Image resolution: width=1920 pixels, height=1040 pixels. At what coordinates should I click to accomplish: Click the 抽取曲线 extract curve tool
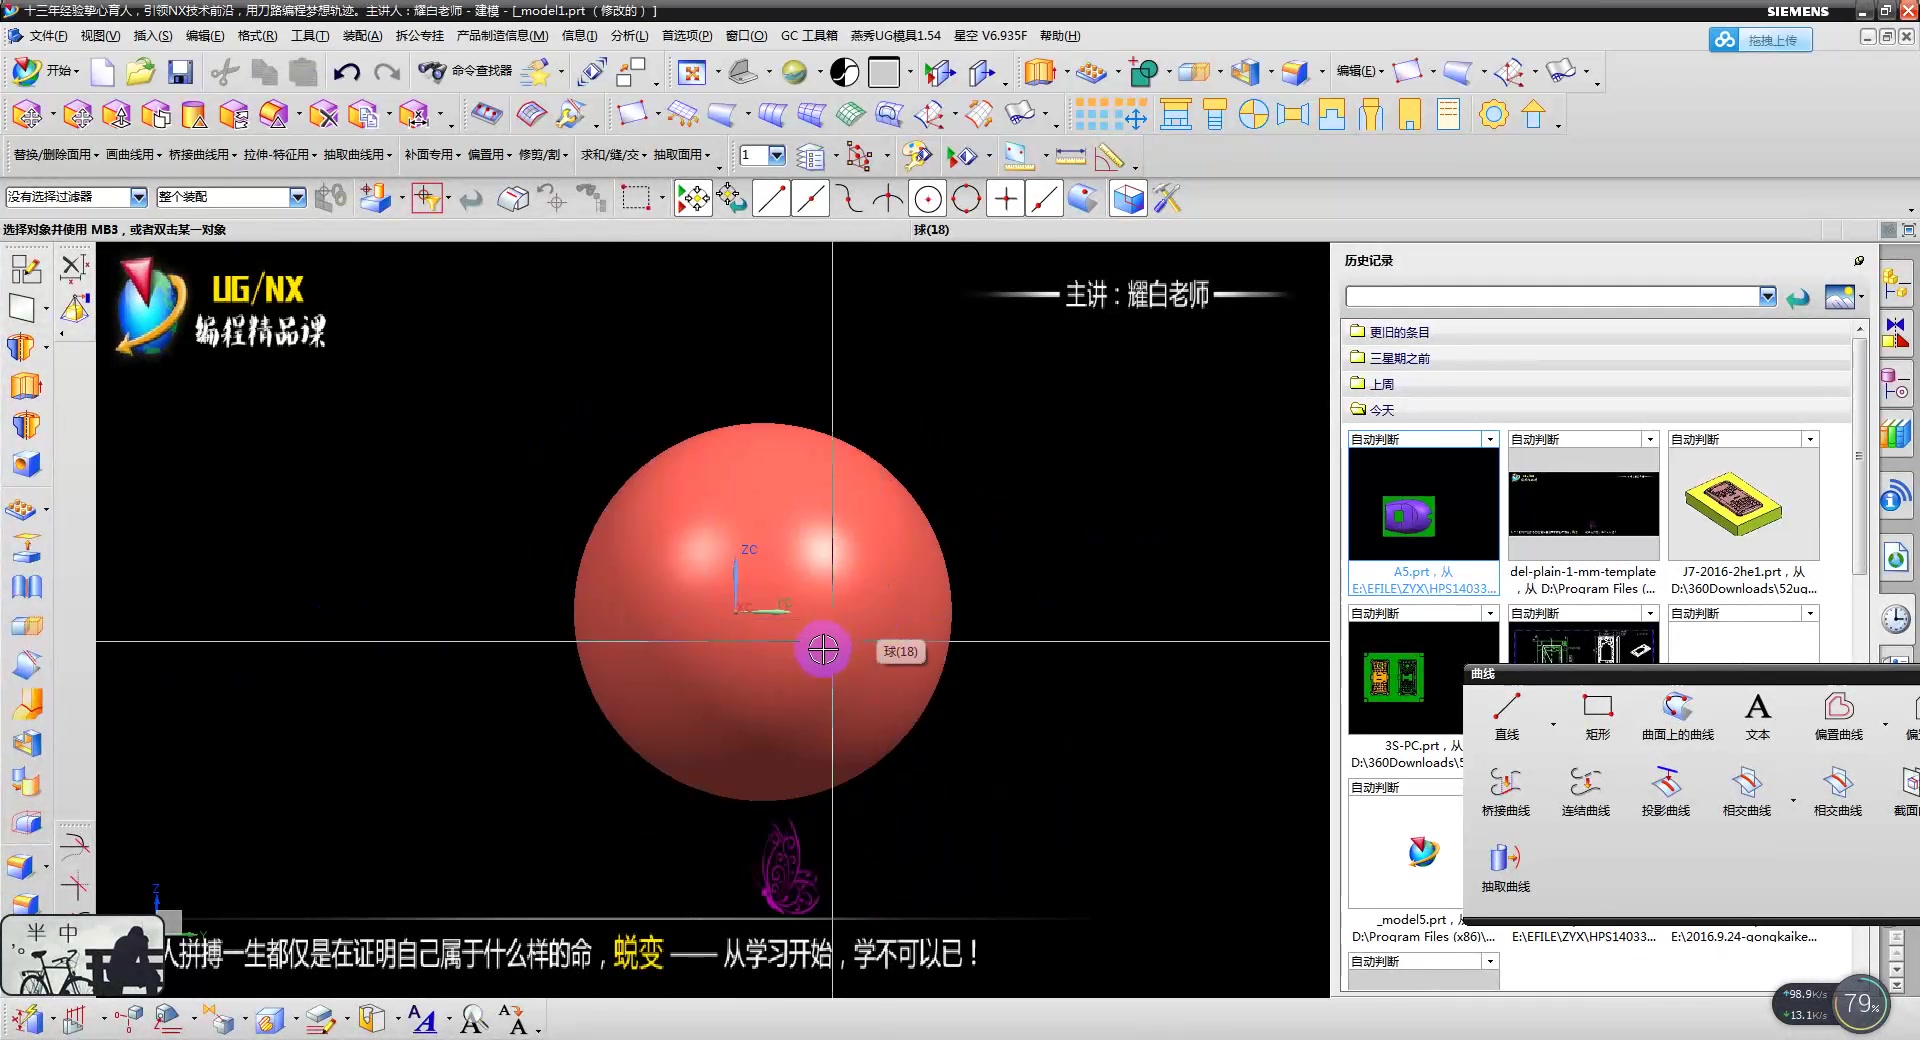coord(1506,868)
